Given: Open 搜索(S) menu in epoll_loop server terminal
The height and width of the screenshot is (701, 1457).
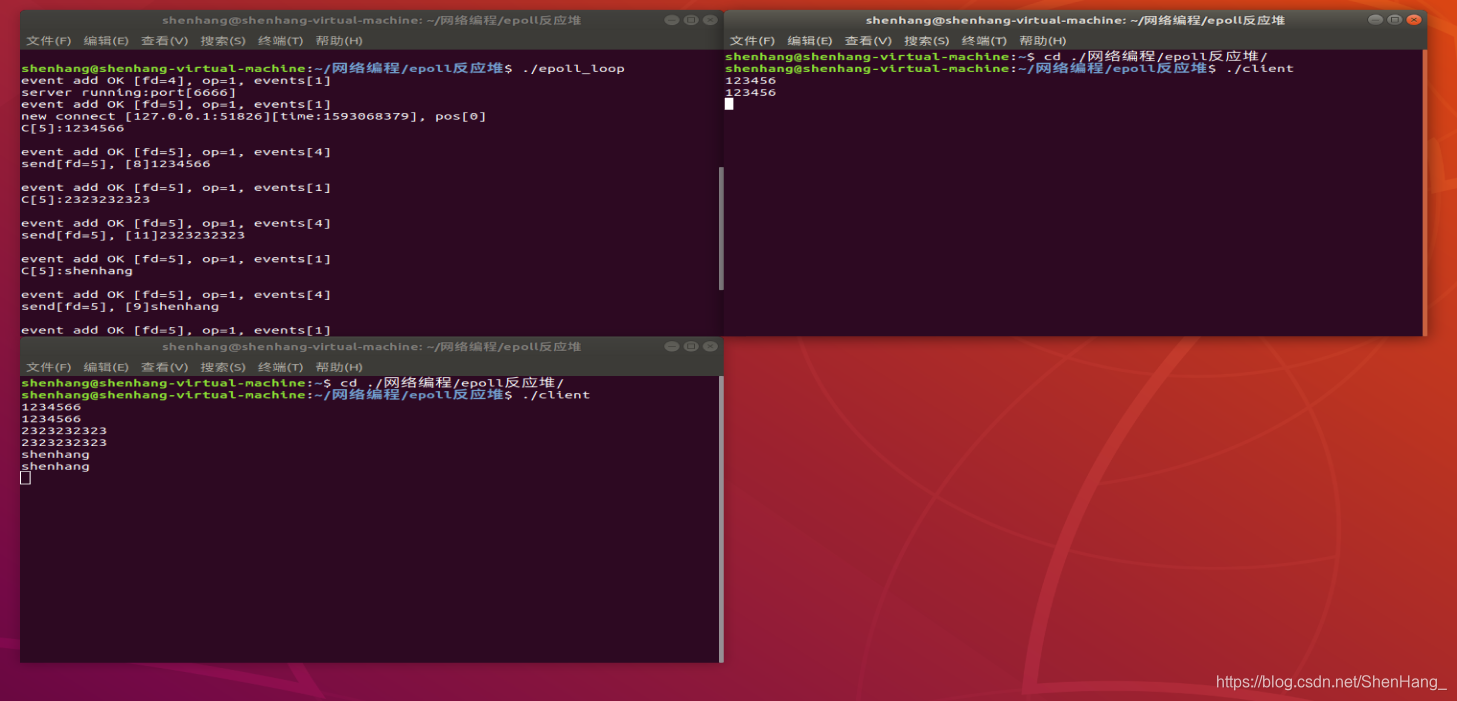Looking at the screenshot, I should tap(222, 41).
